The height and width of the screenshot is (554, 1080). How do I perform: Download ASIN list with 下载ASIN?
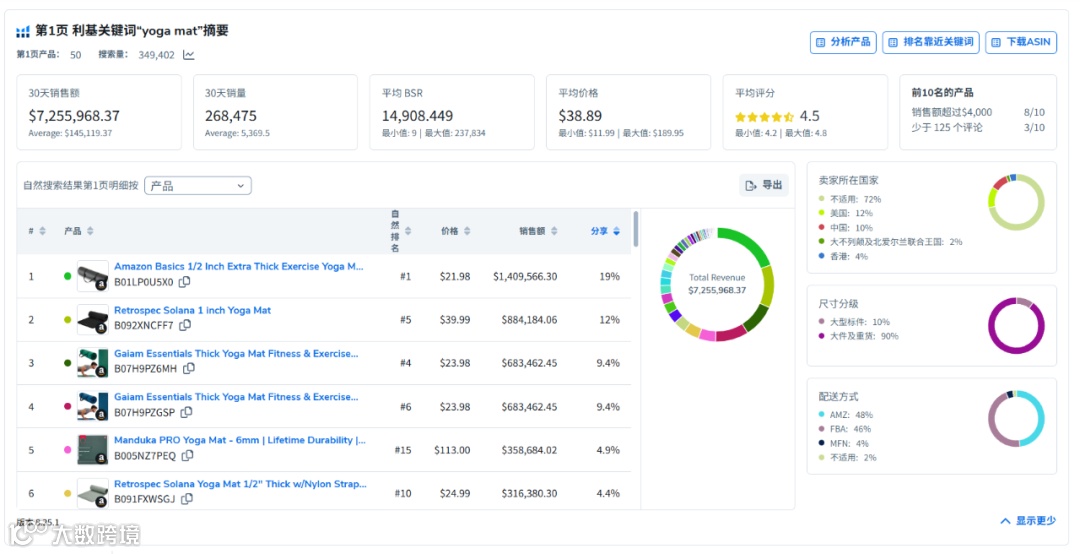[1021, 42]
